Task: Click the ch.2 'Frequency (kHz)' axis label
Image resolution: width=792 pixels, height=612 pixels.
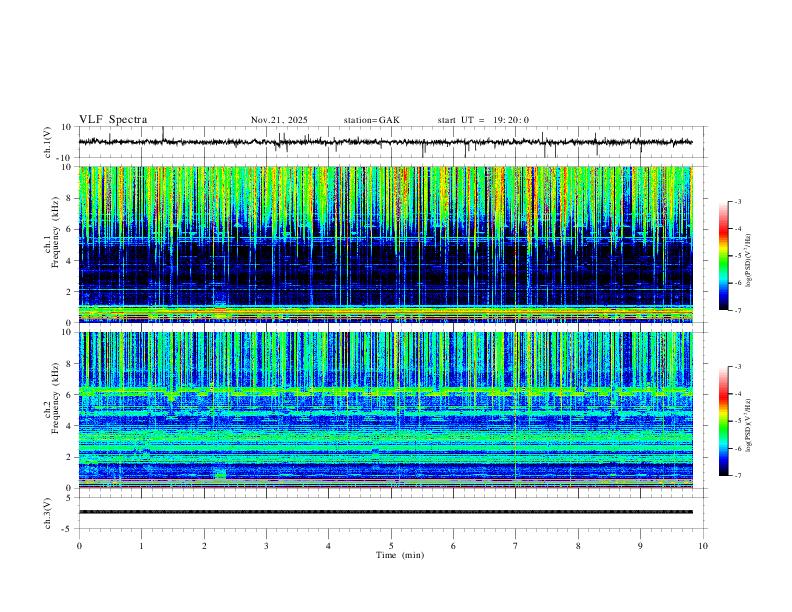Action: tap(55, 397)
